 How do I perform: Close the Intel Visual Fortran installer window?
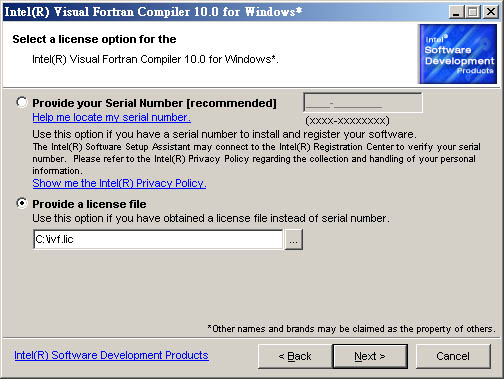pyautogui.click(x=491, y=12)
